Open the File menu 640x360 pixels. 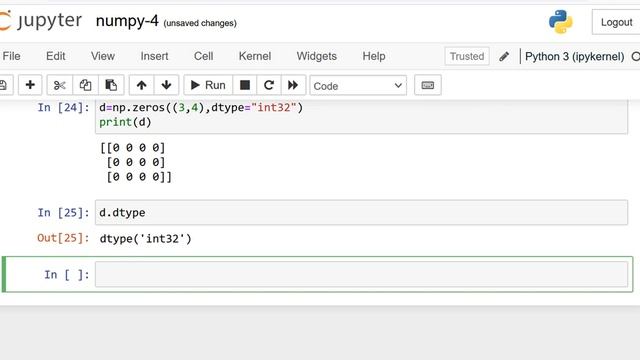click(x=11, y=56)
